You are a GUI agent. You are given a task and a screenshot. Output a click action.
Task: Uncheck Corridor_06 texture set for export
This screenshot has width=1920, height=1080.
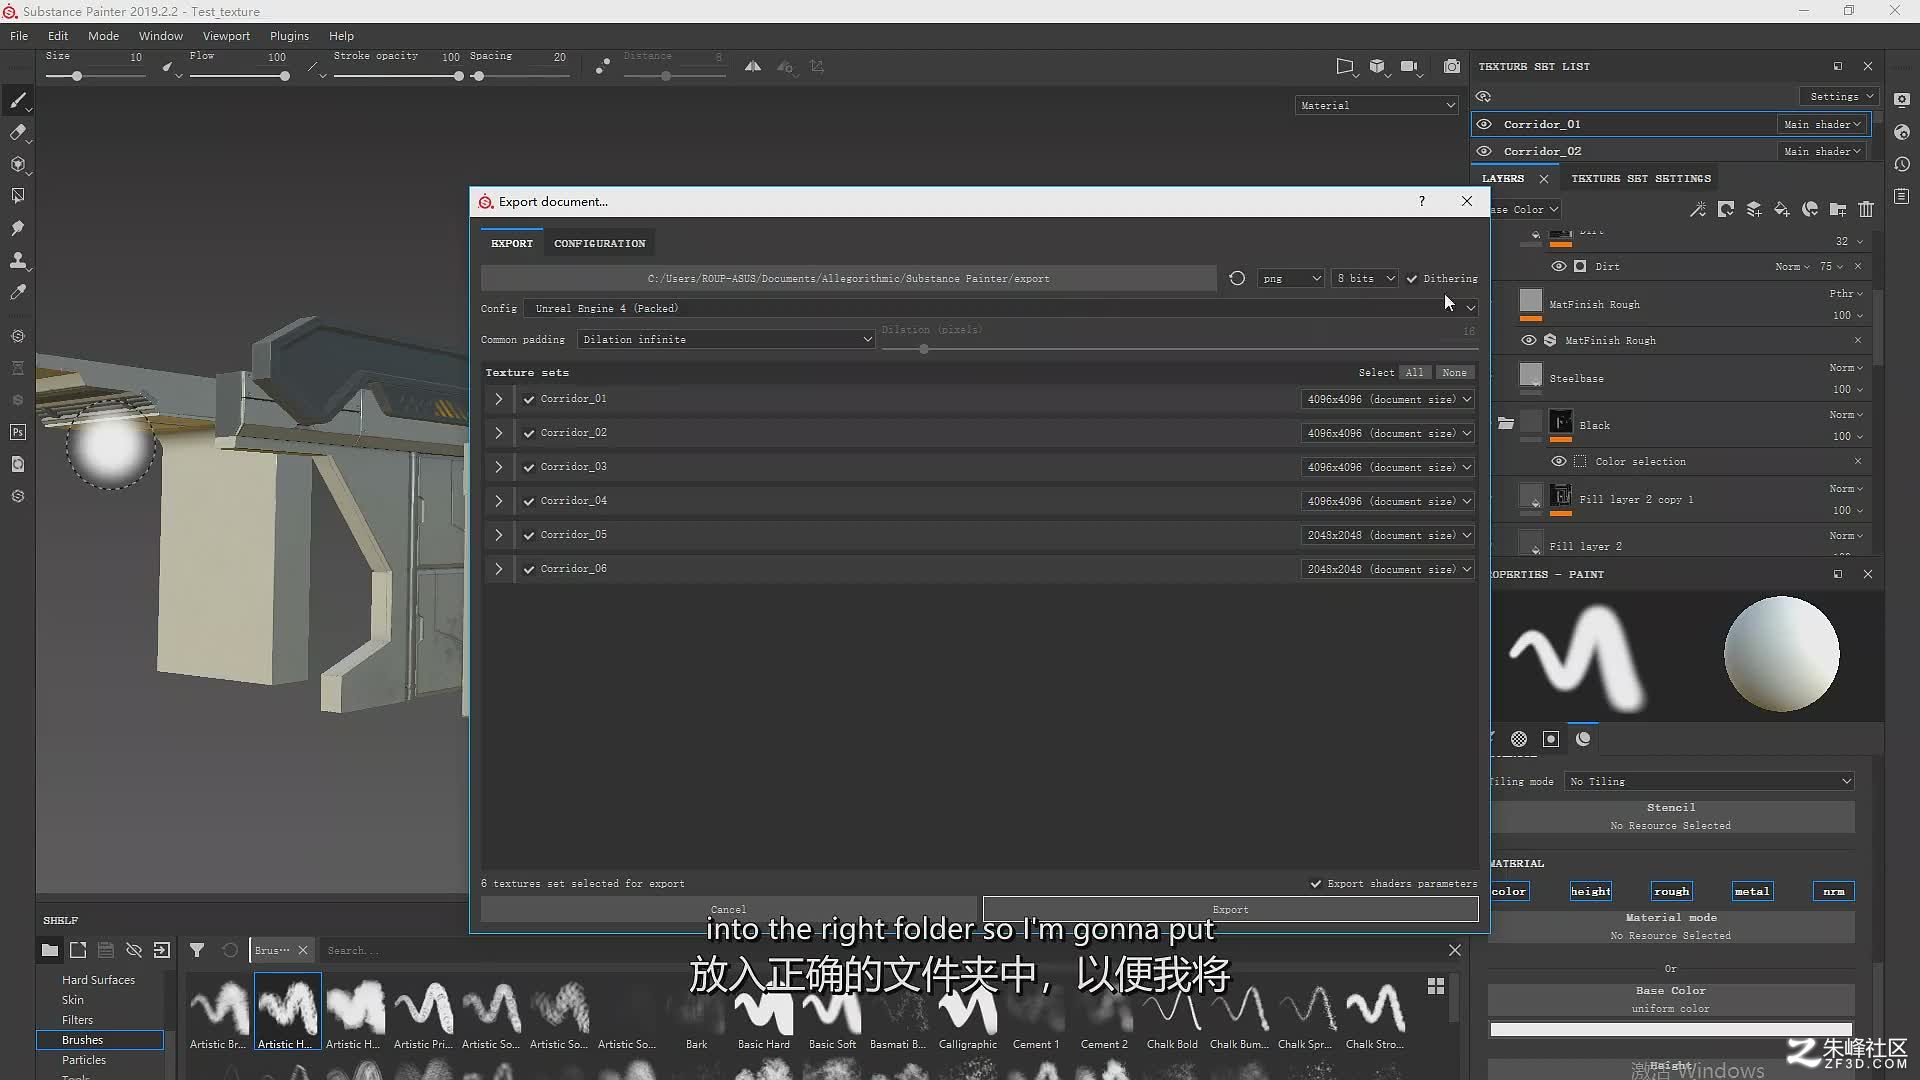[529, 569]
